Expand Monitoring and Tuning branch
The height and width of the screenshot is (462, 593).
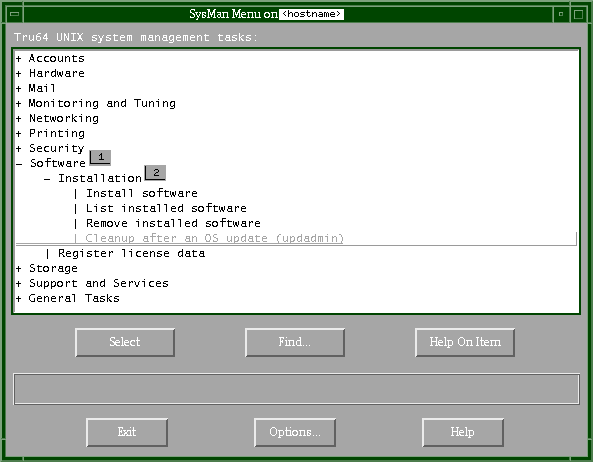tap(19, 104)
